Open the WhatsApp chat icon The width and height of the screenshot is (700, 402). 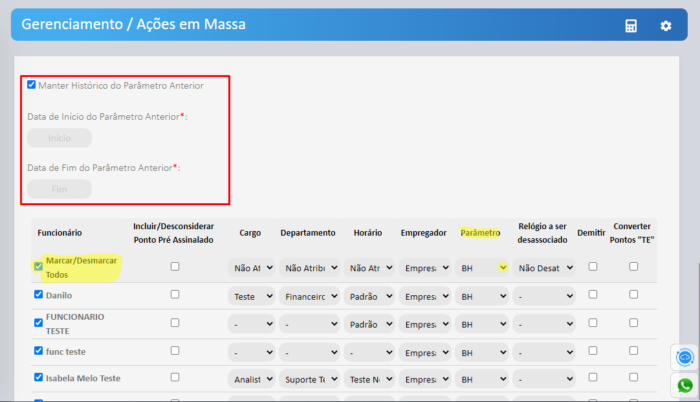[685, 384]
